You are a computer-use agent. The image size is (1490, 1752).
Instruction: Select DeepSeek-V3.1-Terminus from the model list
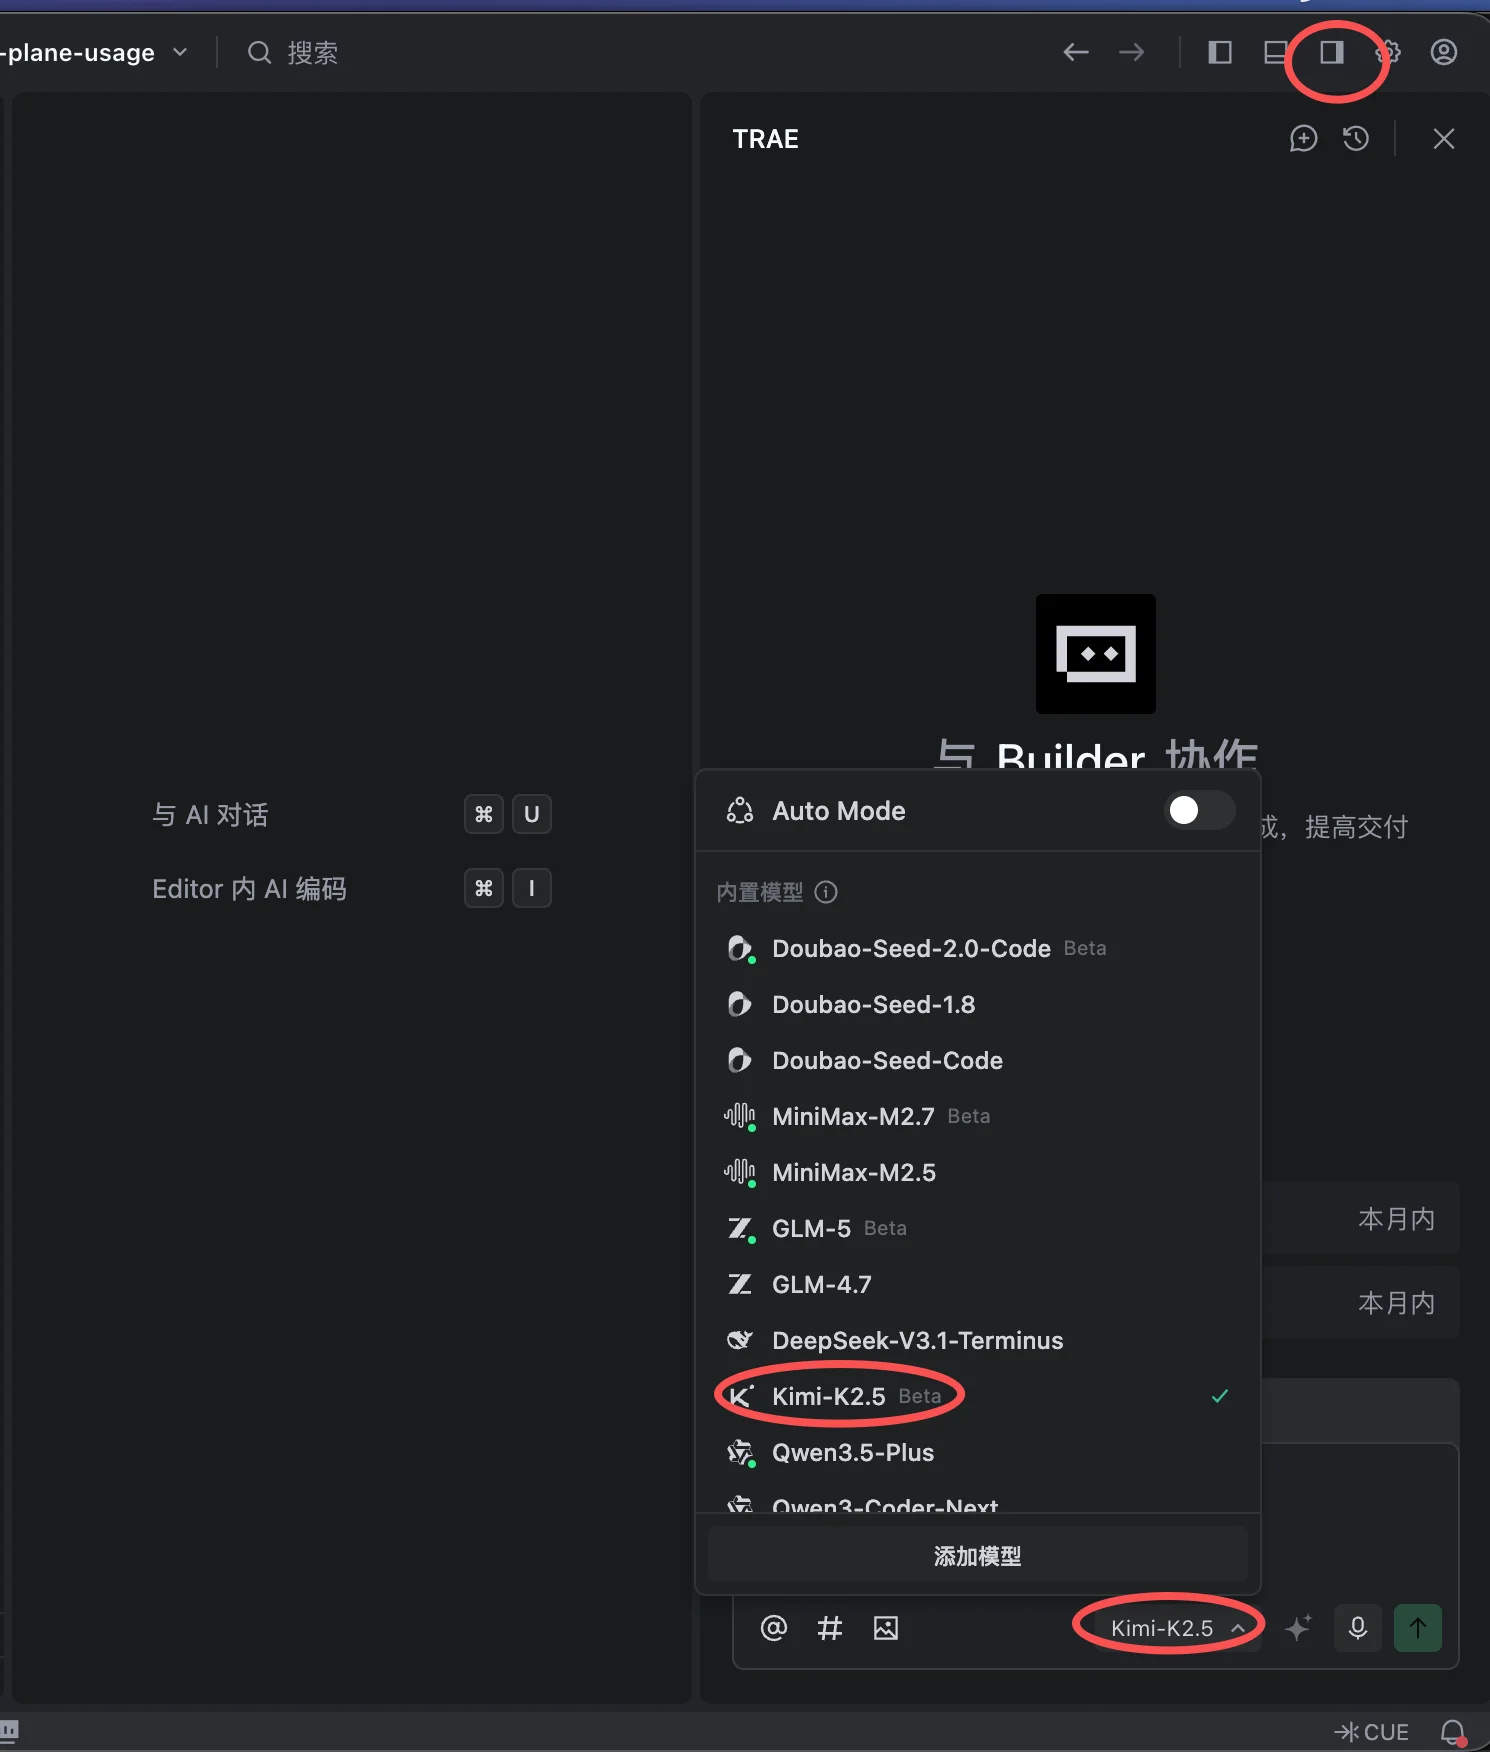917,1340
